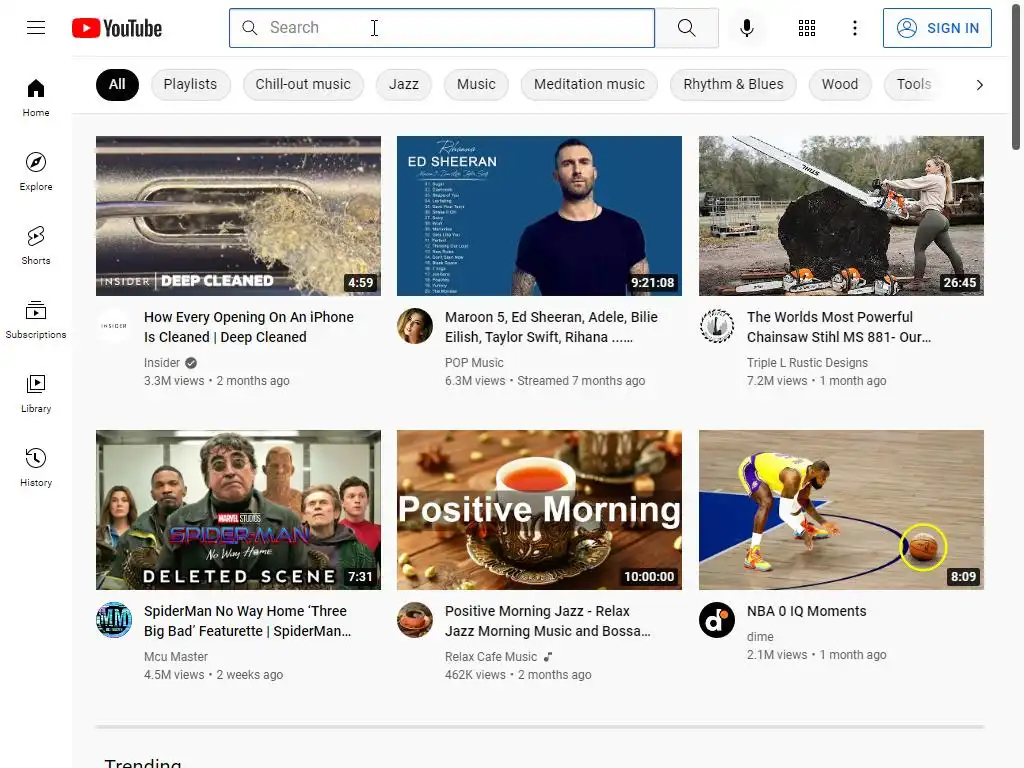Open Insider channel avatar
Screen dimensions: 1024x768
(x=114, y=326)
